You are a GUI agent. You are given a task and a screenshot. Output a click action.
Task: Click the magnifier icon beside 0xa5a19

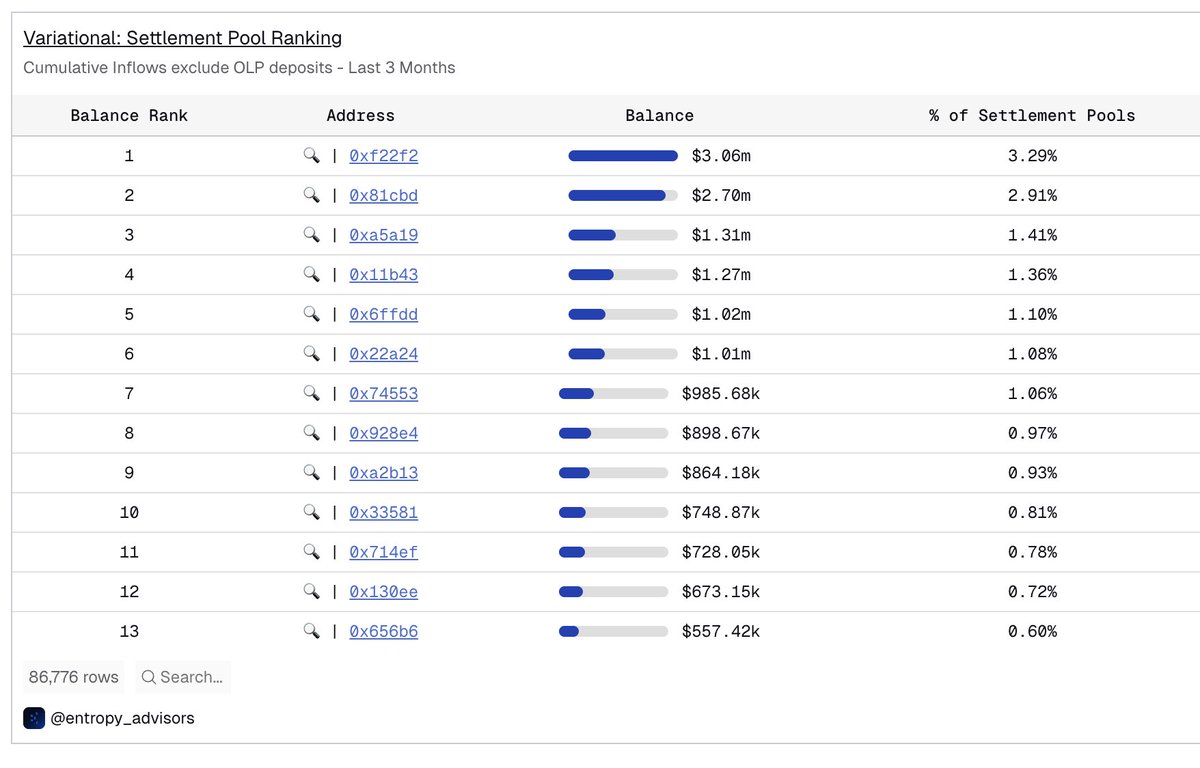click(x=311, y=235)
